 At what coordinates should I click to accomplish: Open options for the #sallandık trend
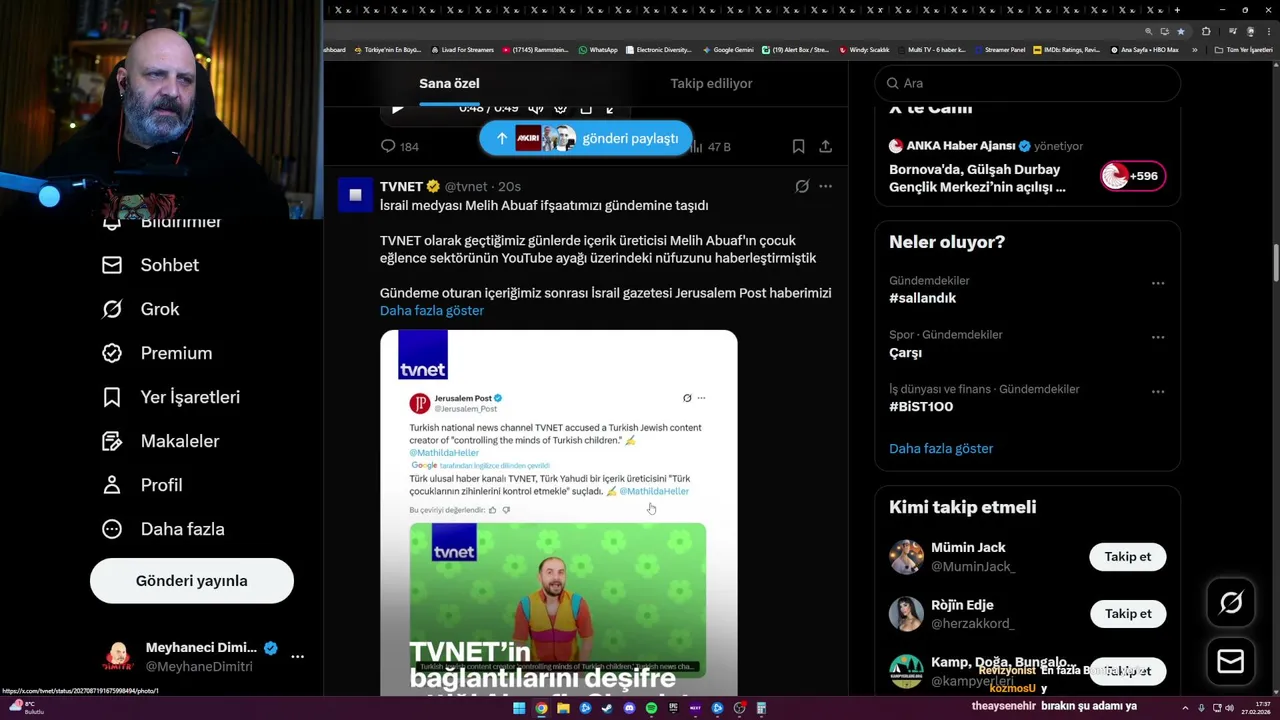pos(1158,283)
